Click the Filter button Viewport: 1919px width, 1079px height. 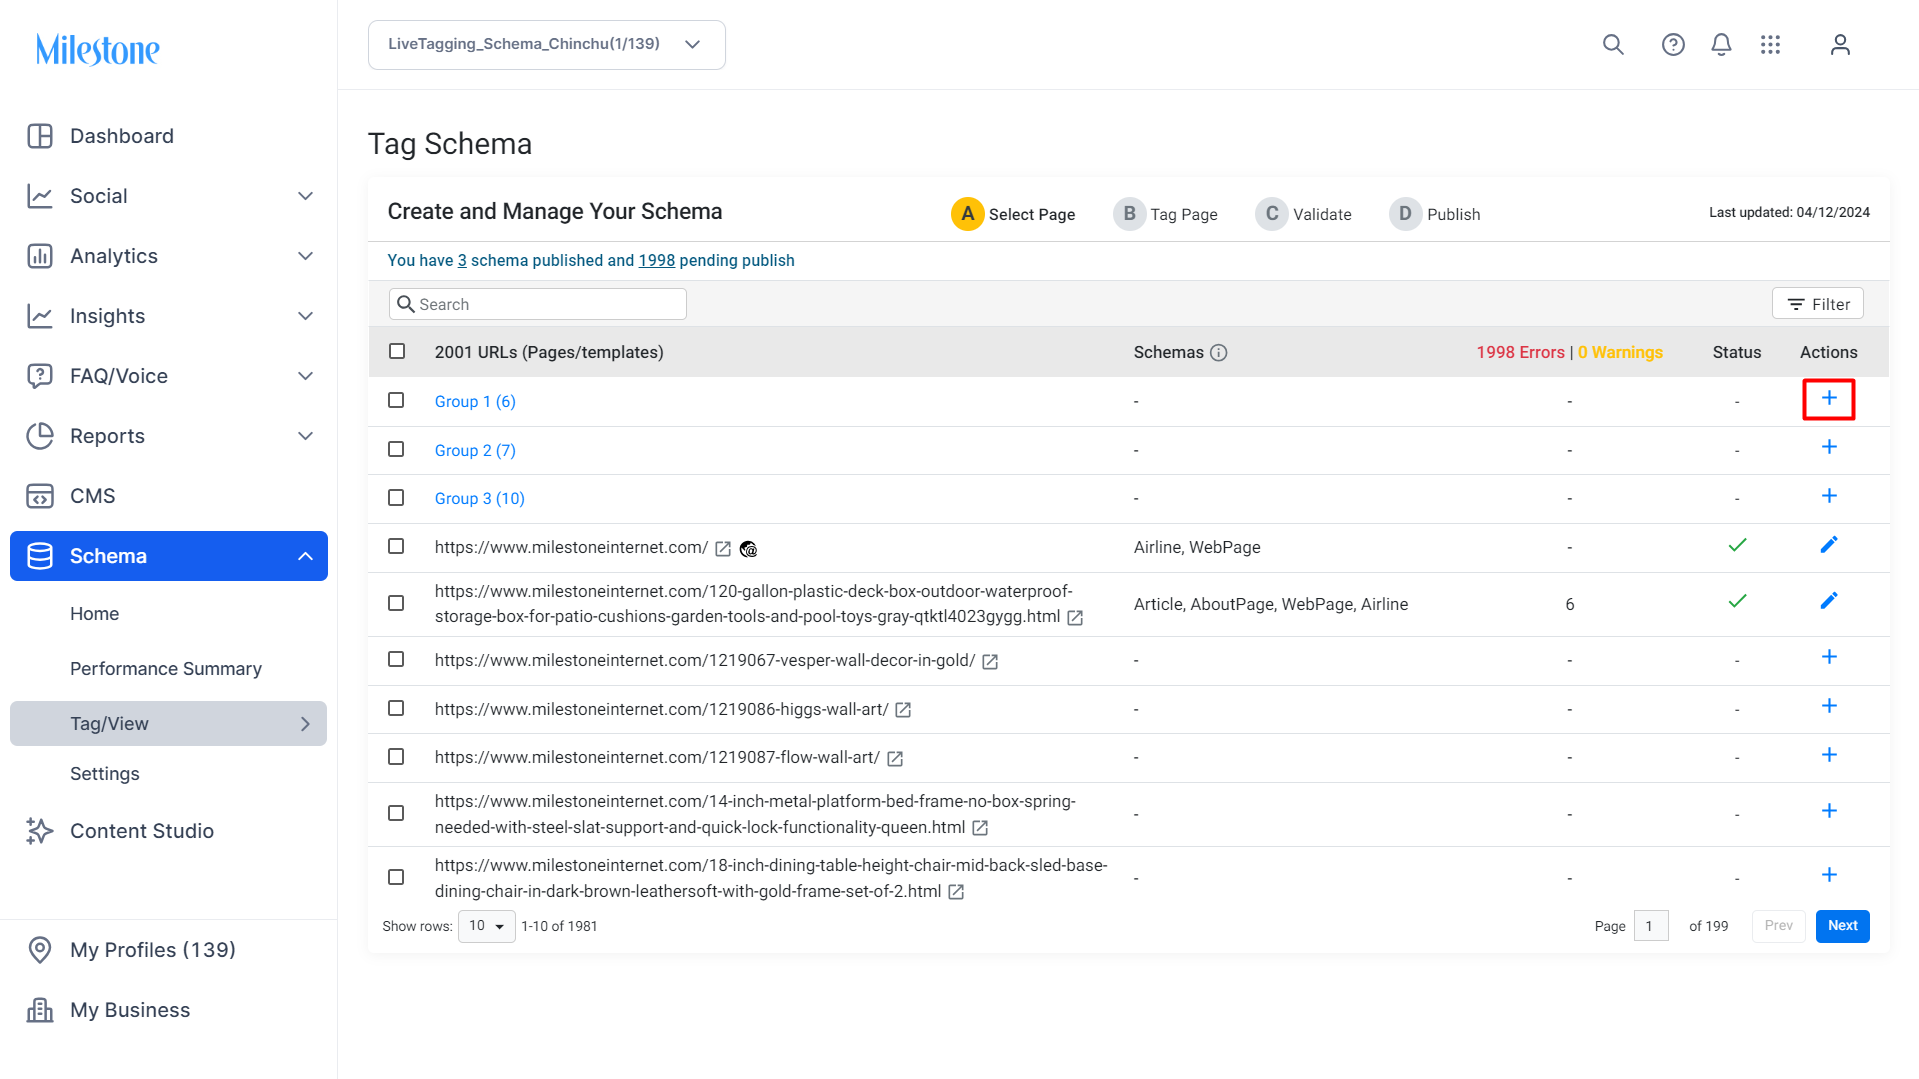click(x=1818, y=304)
